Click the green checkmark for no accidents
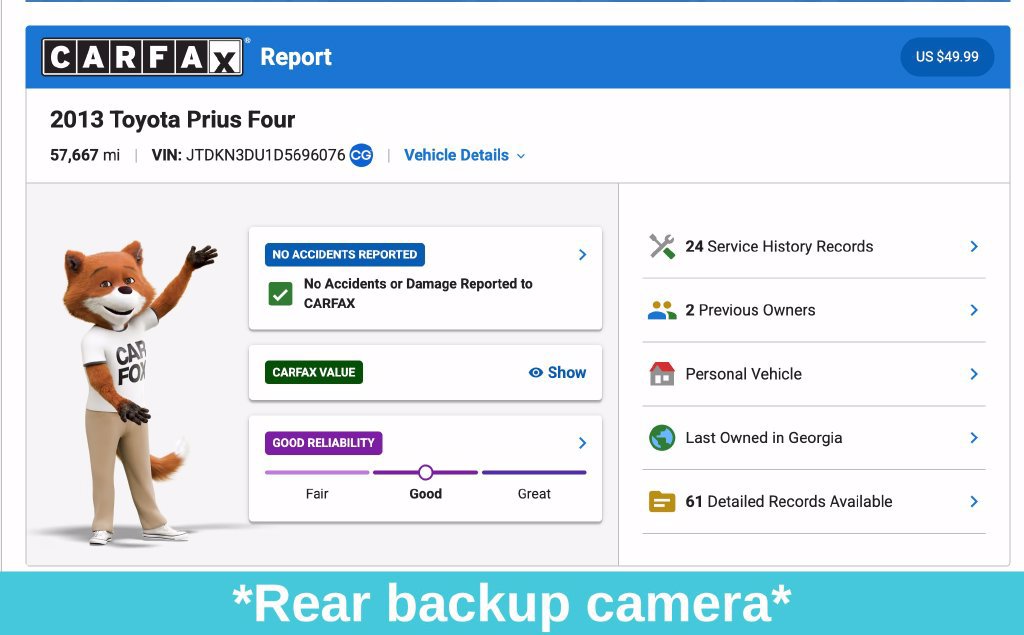 click(280, 294)
